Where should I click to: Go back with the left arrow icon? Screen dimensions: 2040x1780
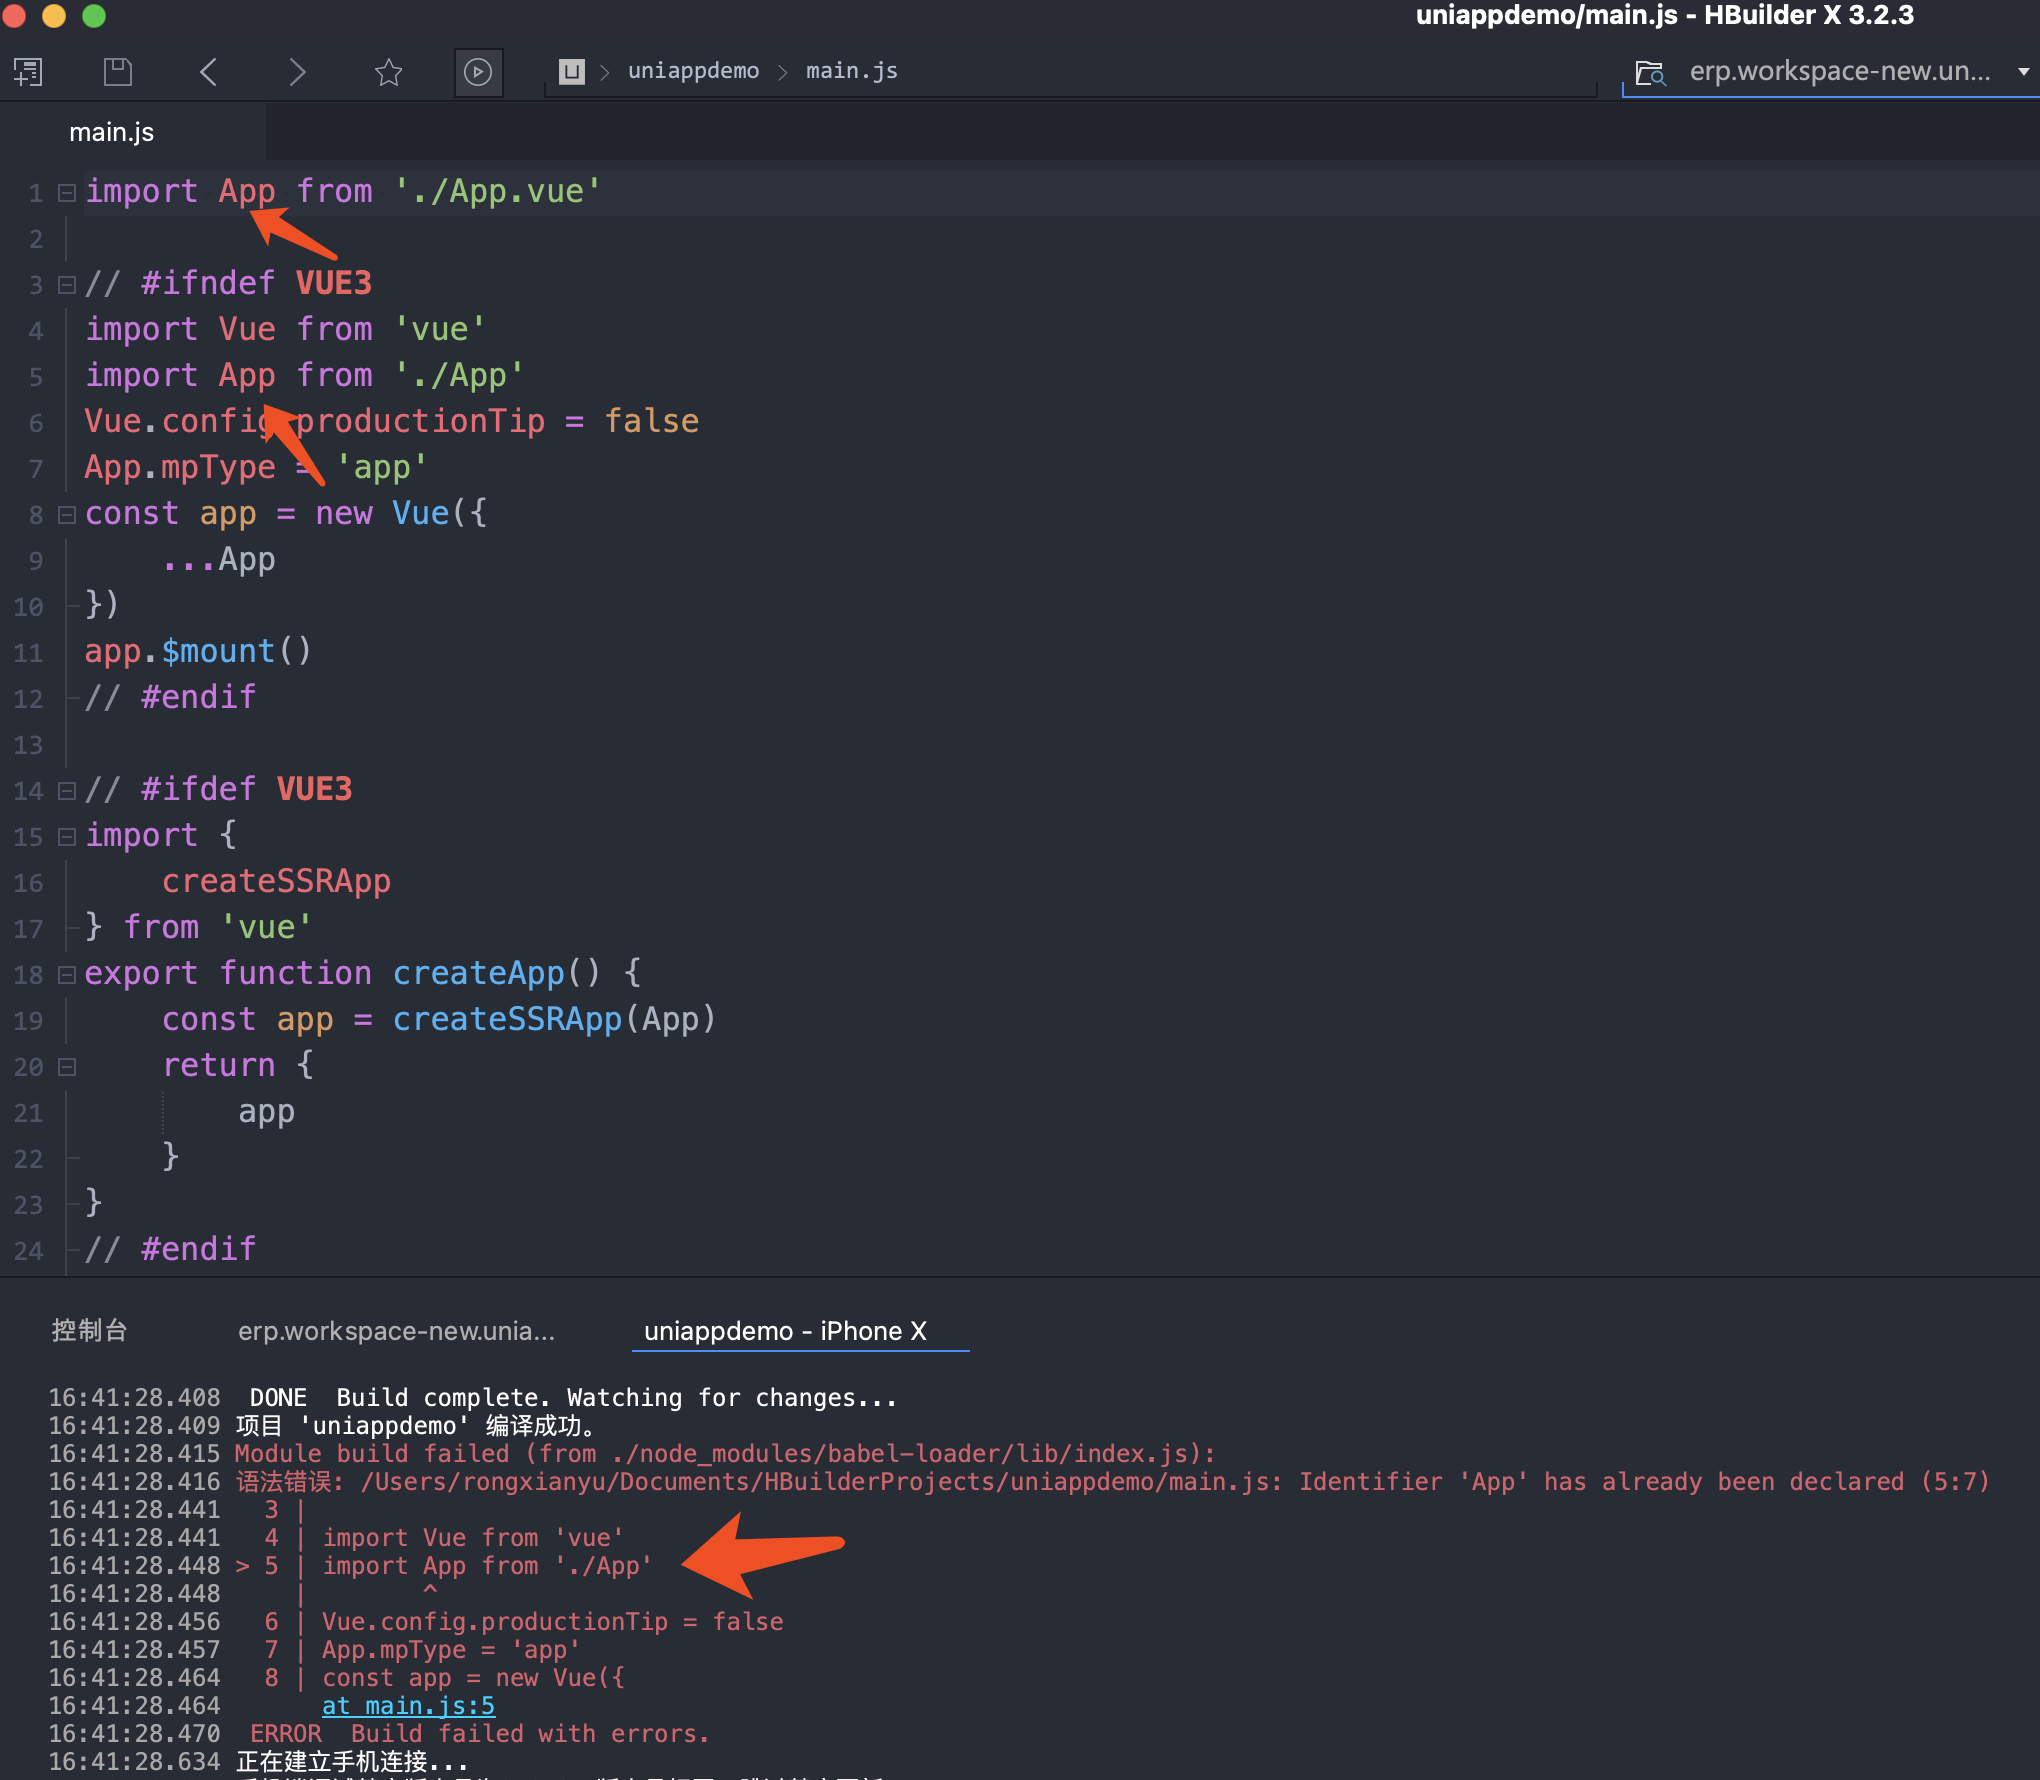tap(208, 72)
